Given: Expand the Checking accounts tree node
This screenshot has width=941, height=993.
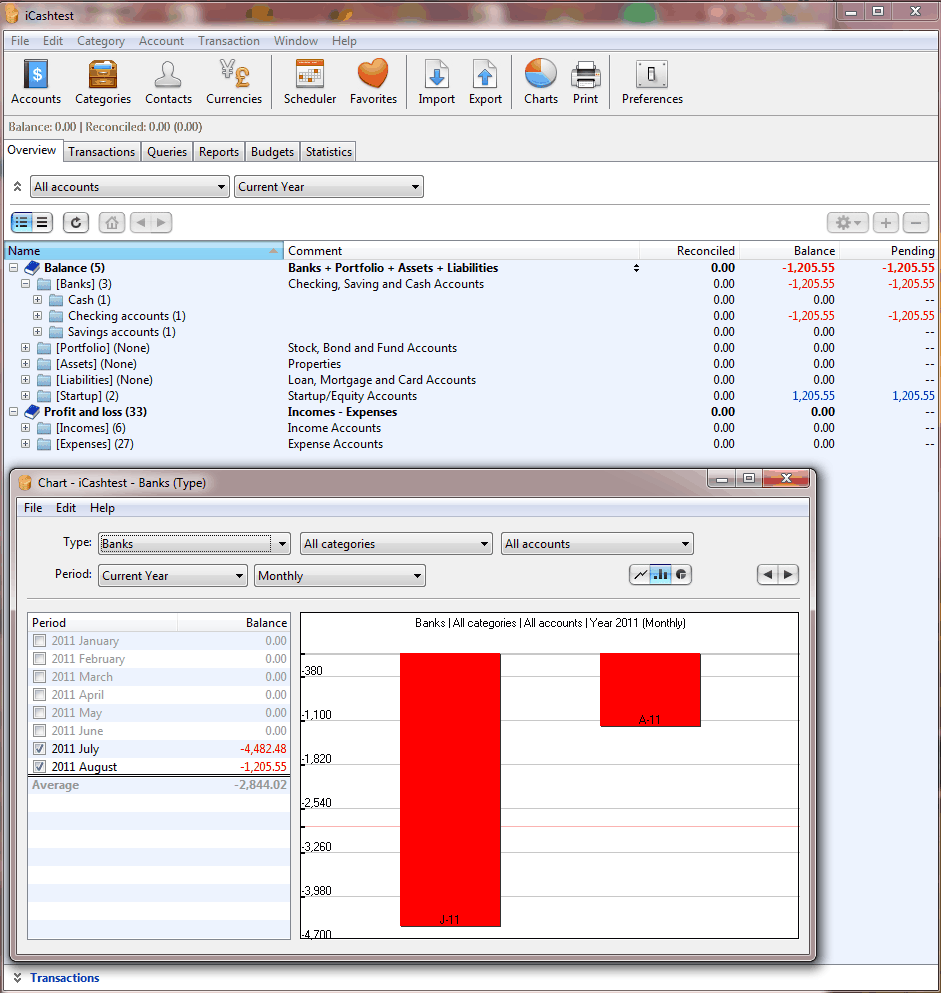Looking at the screenshot, I should pos(38,316).
